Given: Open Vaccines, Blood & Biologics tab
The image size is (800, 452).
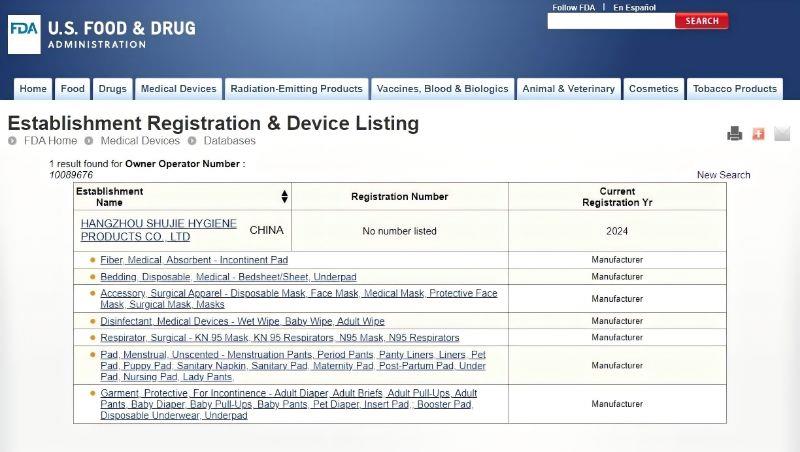Looking at the screenshot, I should pos(442,89).
